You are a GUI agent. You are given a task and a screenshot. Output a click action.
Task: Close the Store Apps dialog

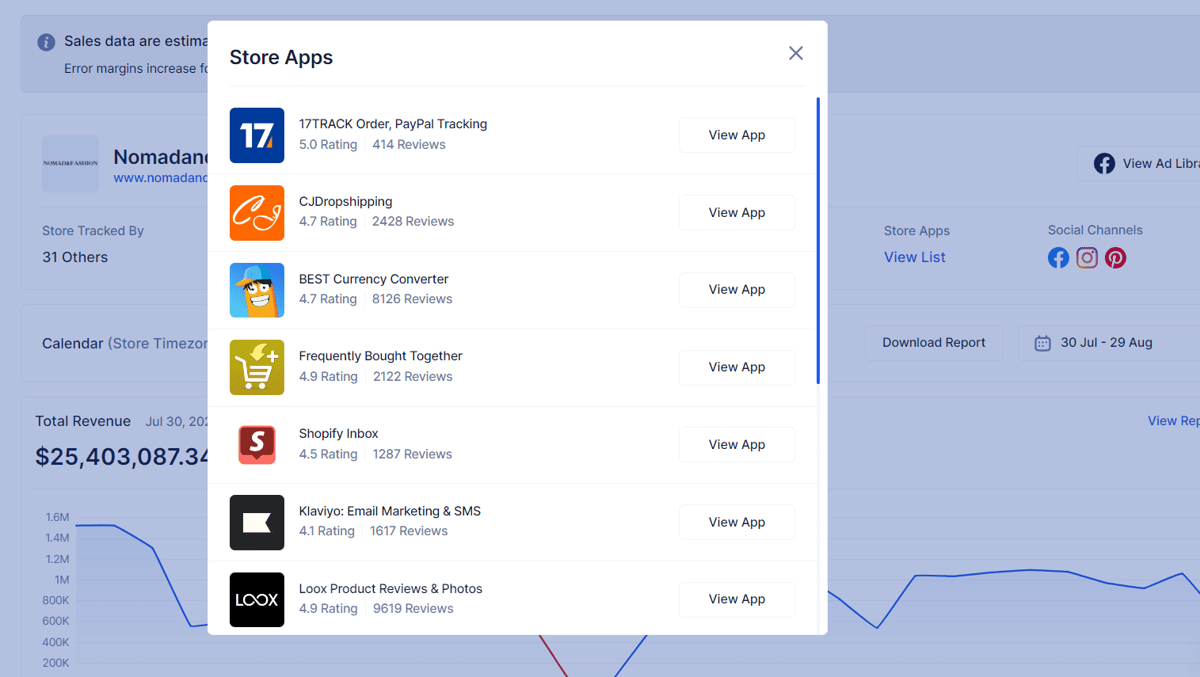point(796,53)
